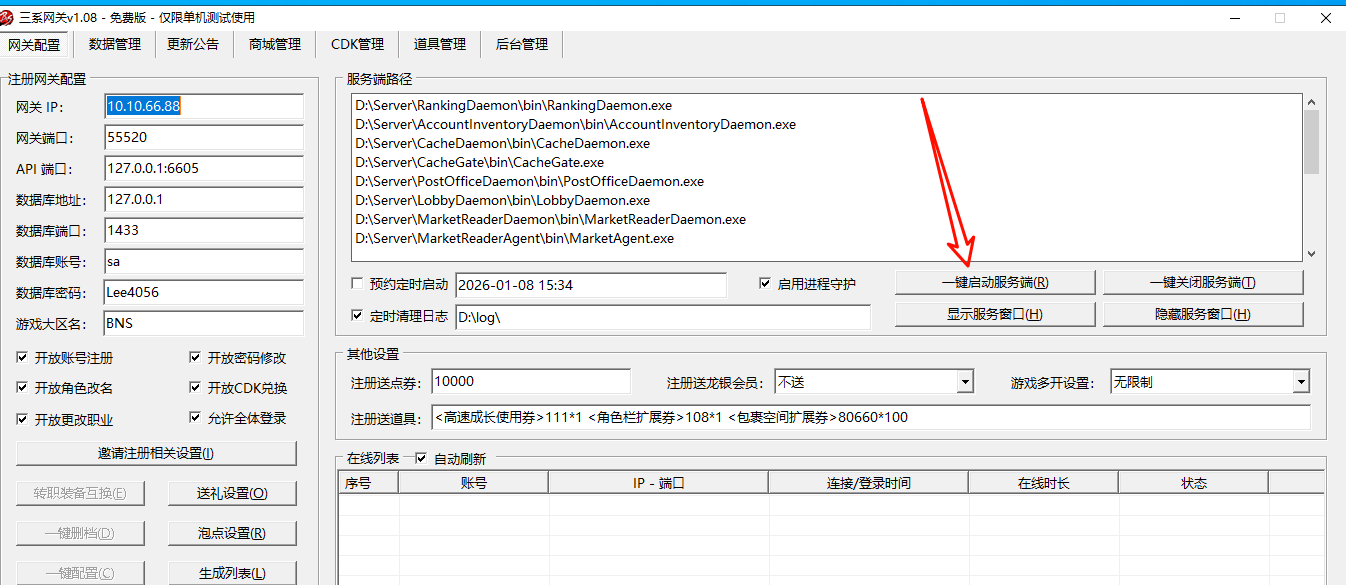Open the 商城管理 tab
The width and height of the screenshot is (1346, 585).
coord(275,44)
